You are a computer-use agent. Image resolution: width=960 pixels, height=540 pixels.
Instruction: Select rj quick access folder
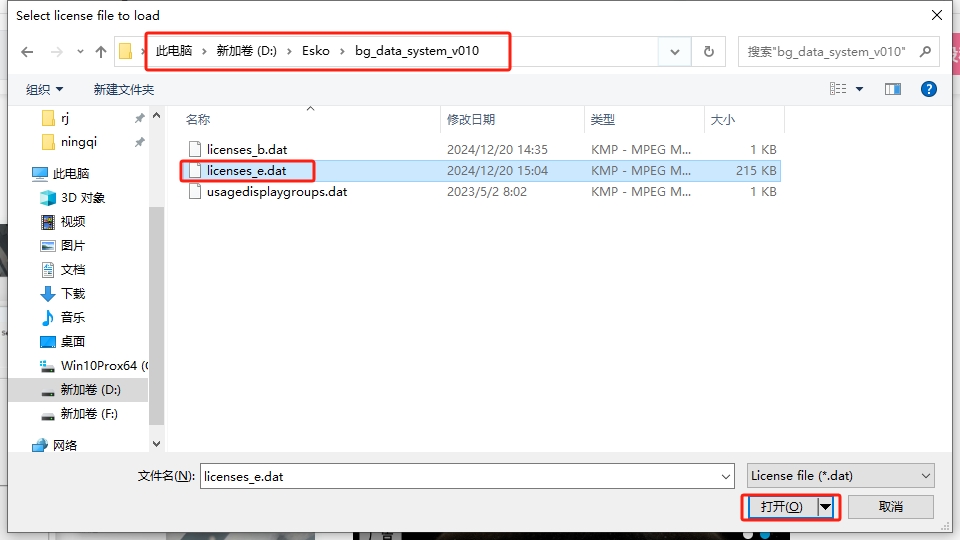65,118
